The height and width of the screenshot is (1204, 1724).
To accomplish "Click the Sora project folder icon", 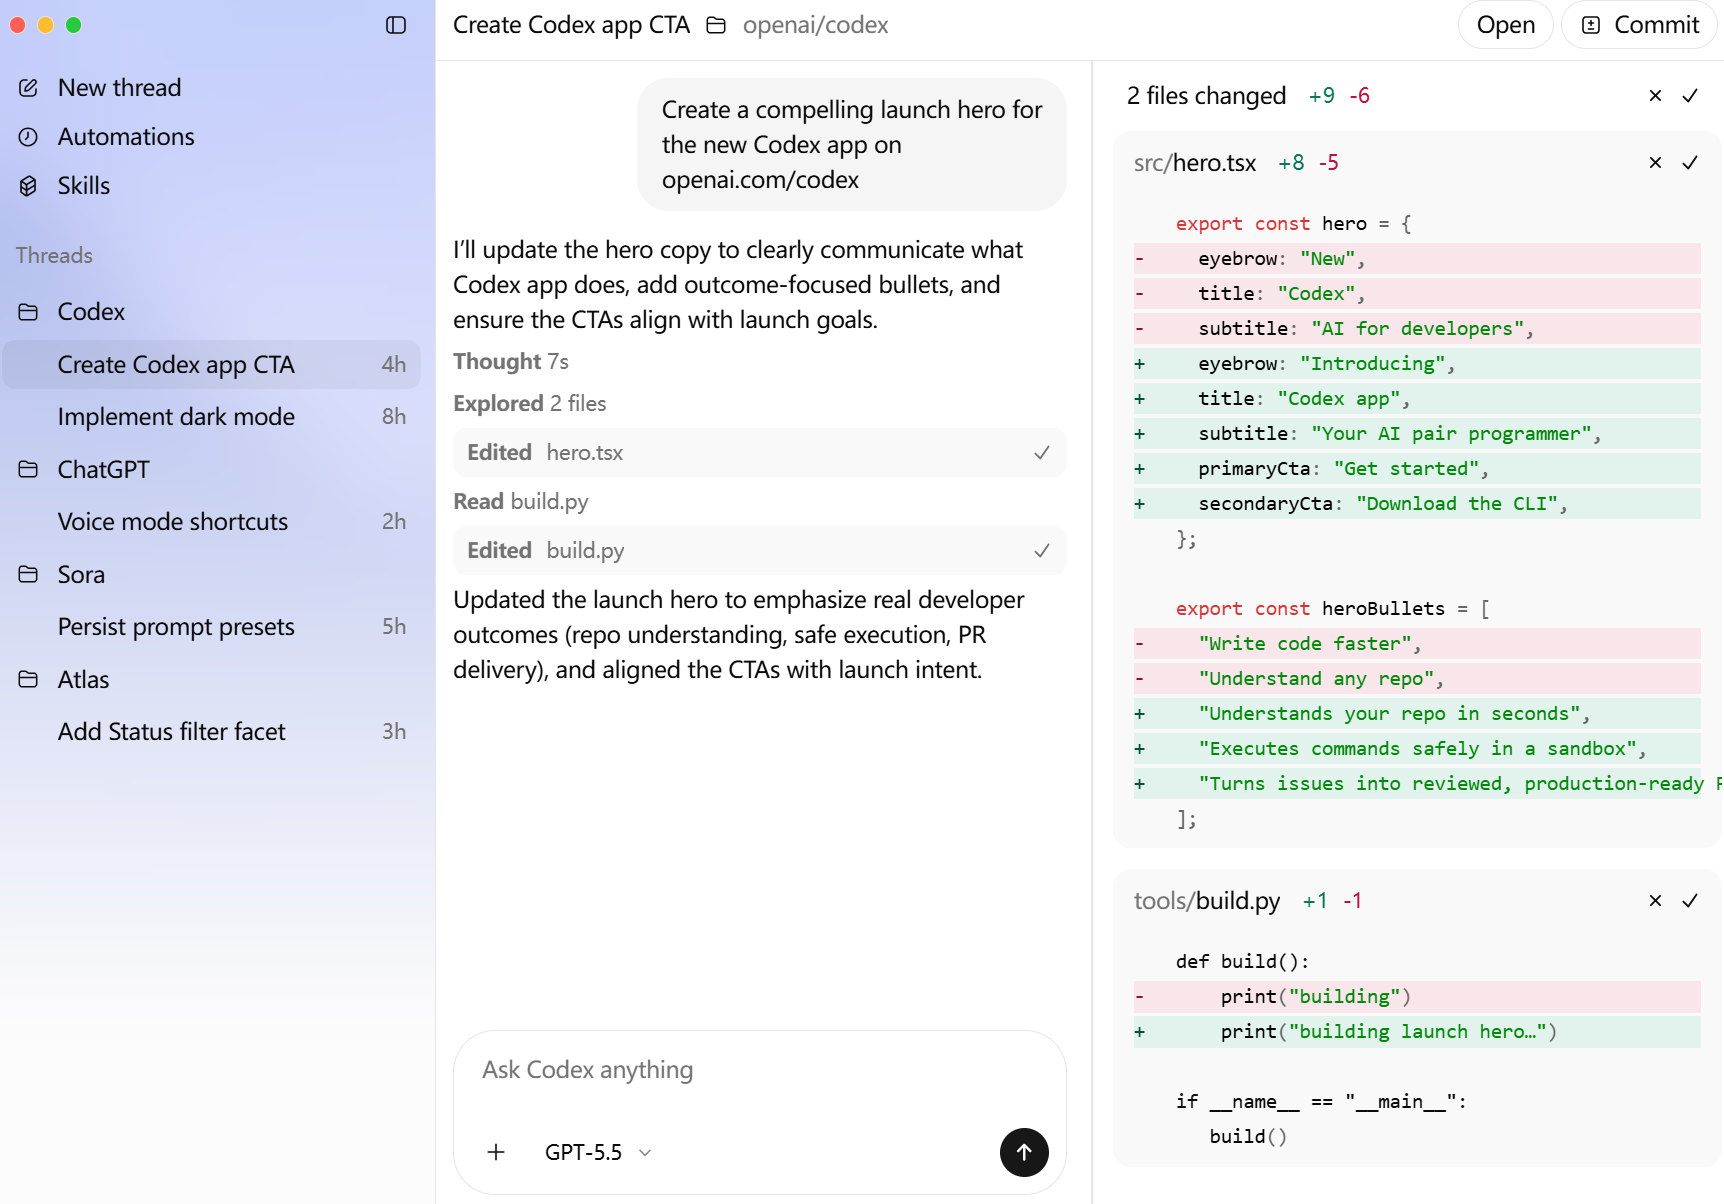I will pyautogui.click(x=28, y=574).
